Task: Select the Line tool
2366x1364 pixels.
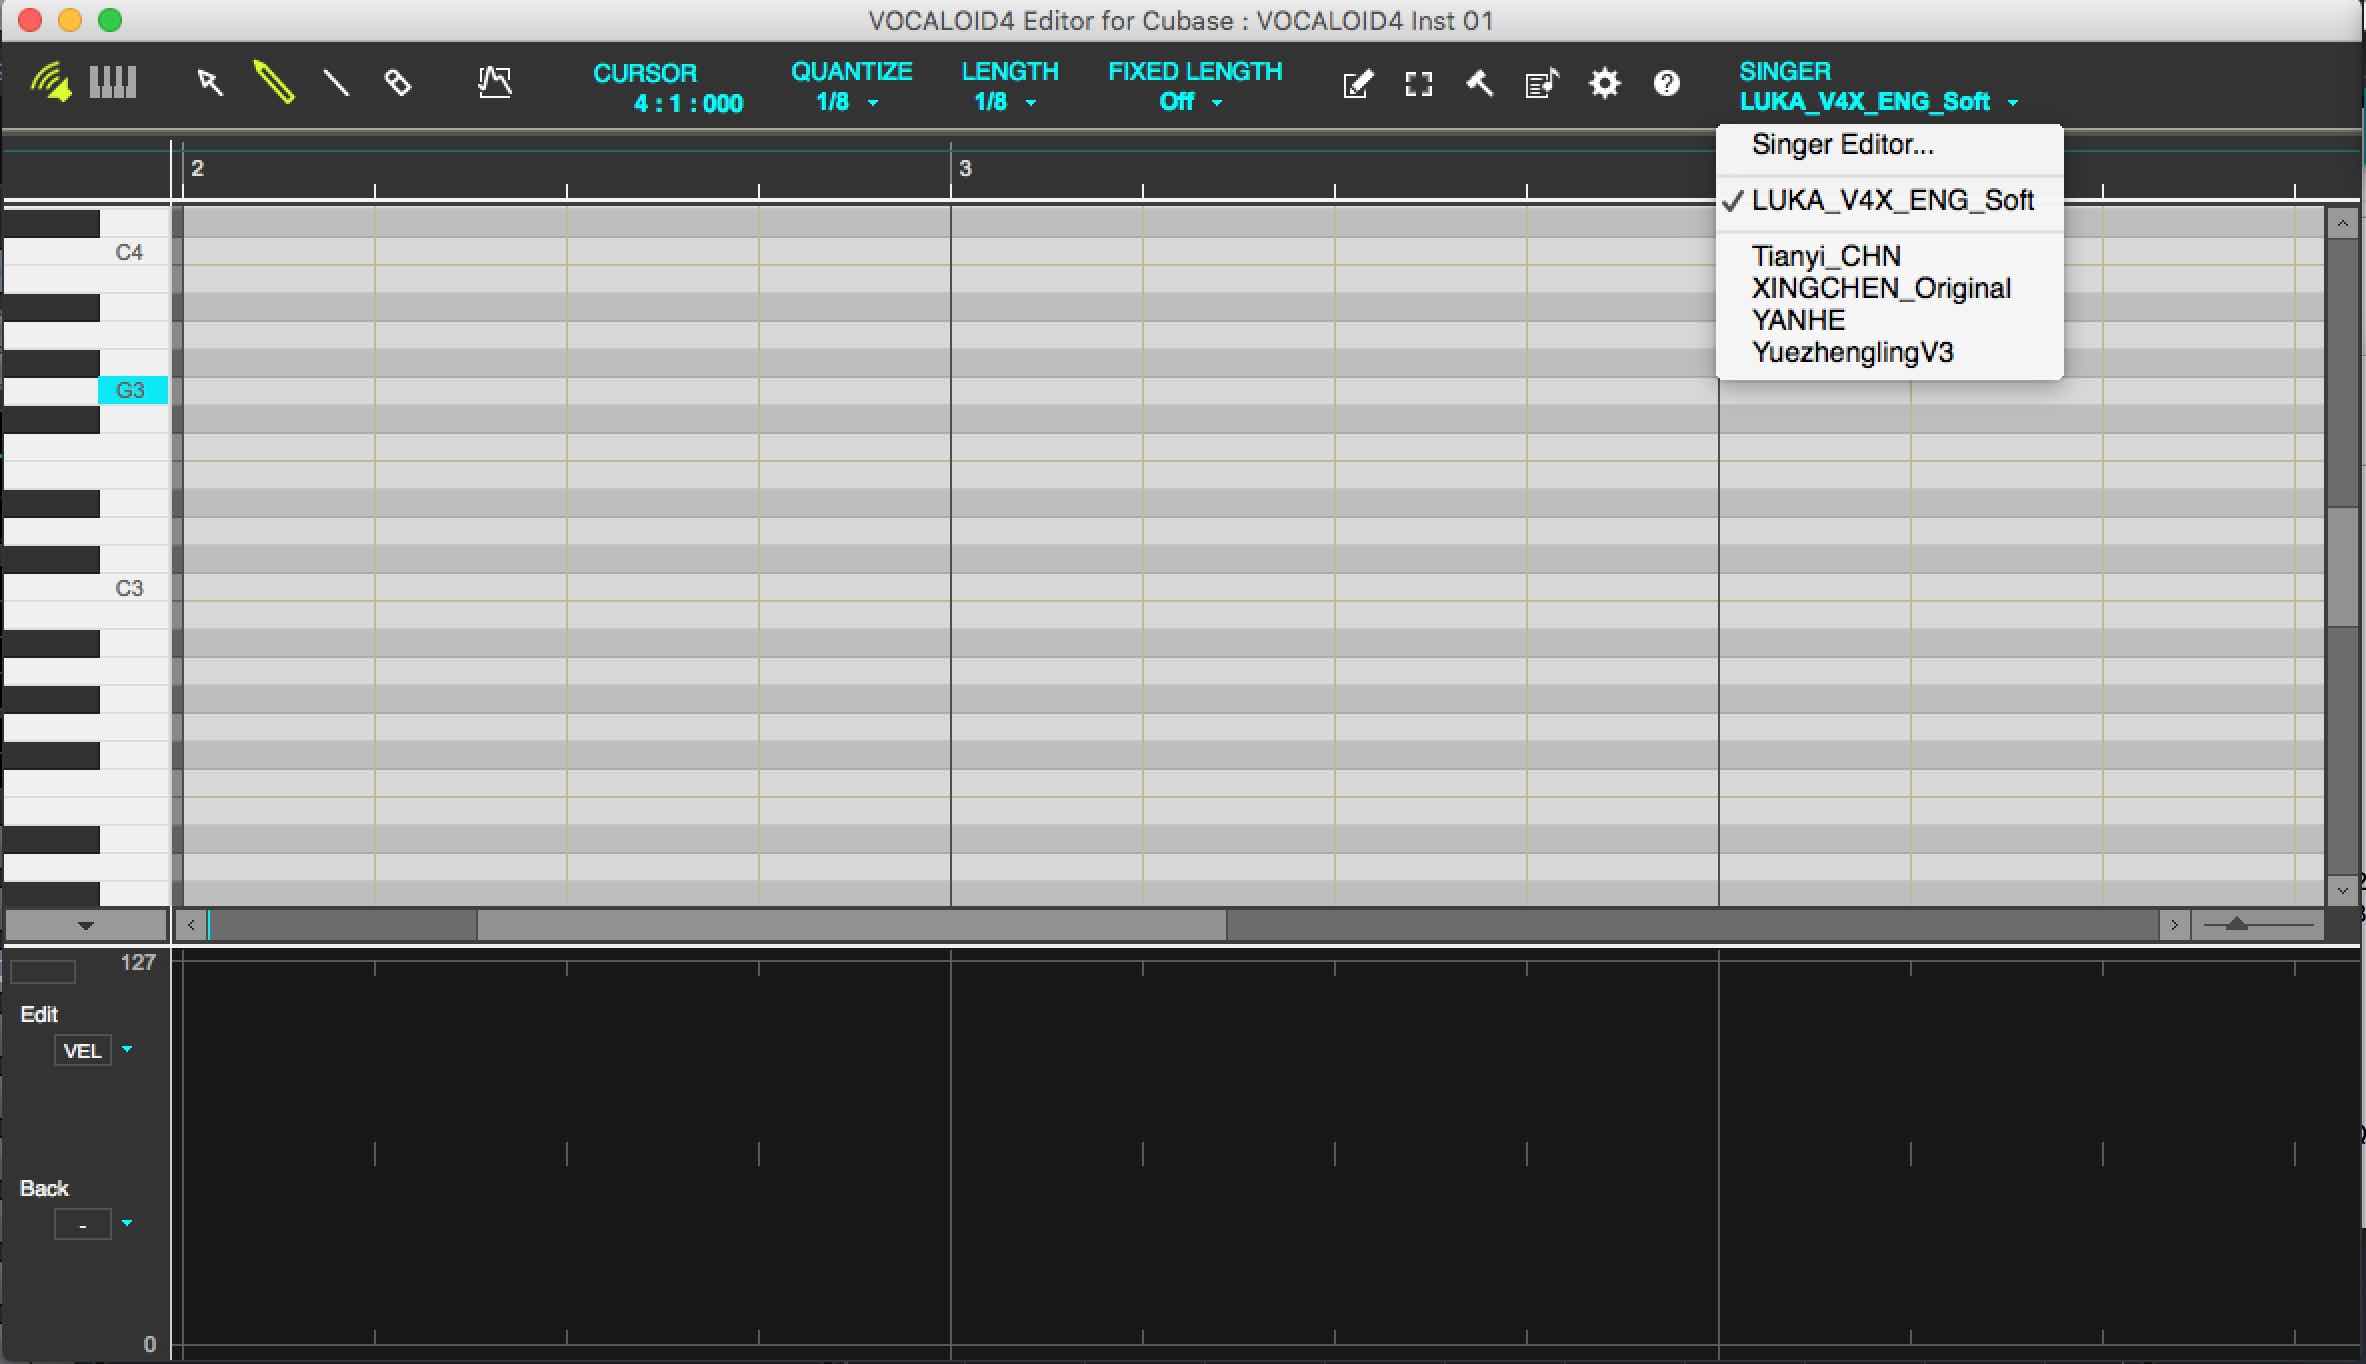Action: pos(336,82)
